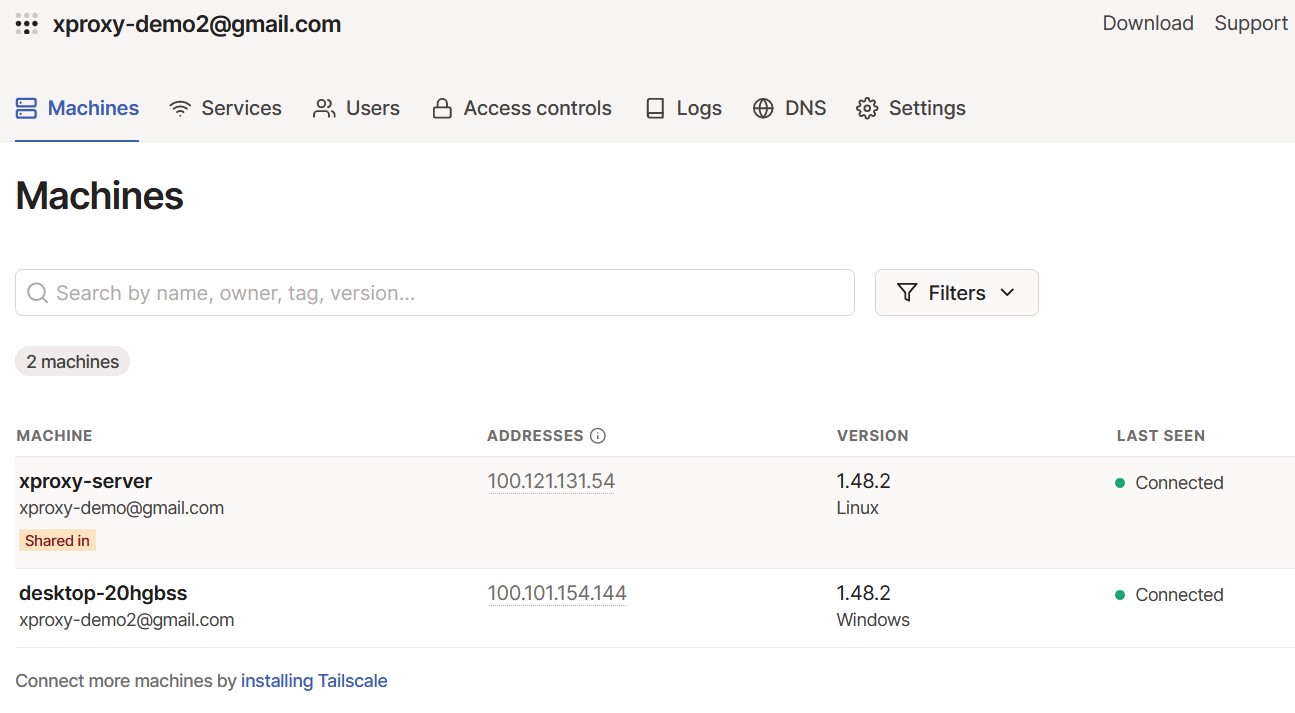Switch to the DNS tab
Image resolution: width=1295 pixels, height=713 pixels.
pyautogui.click(x=789, y=108)
